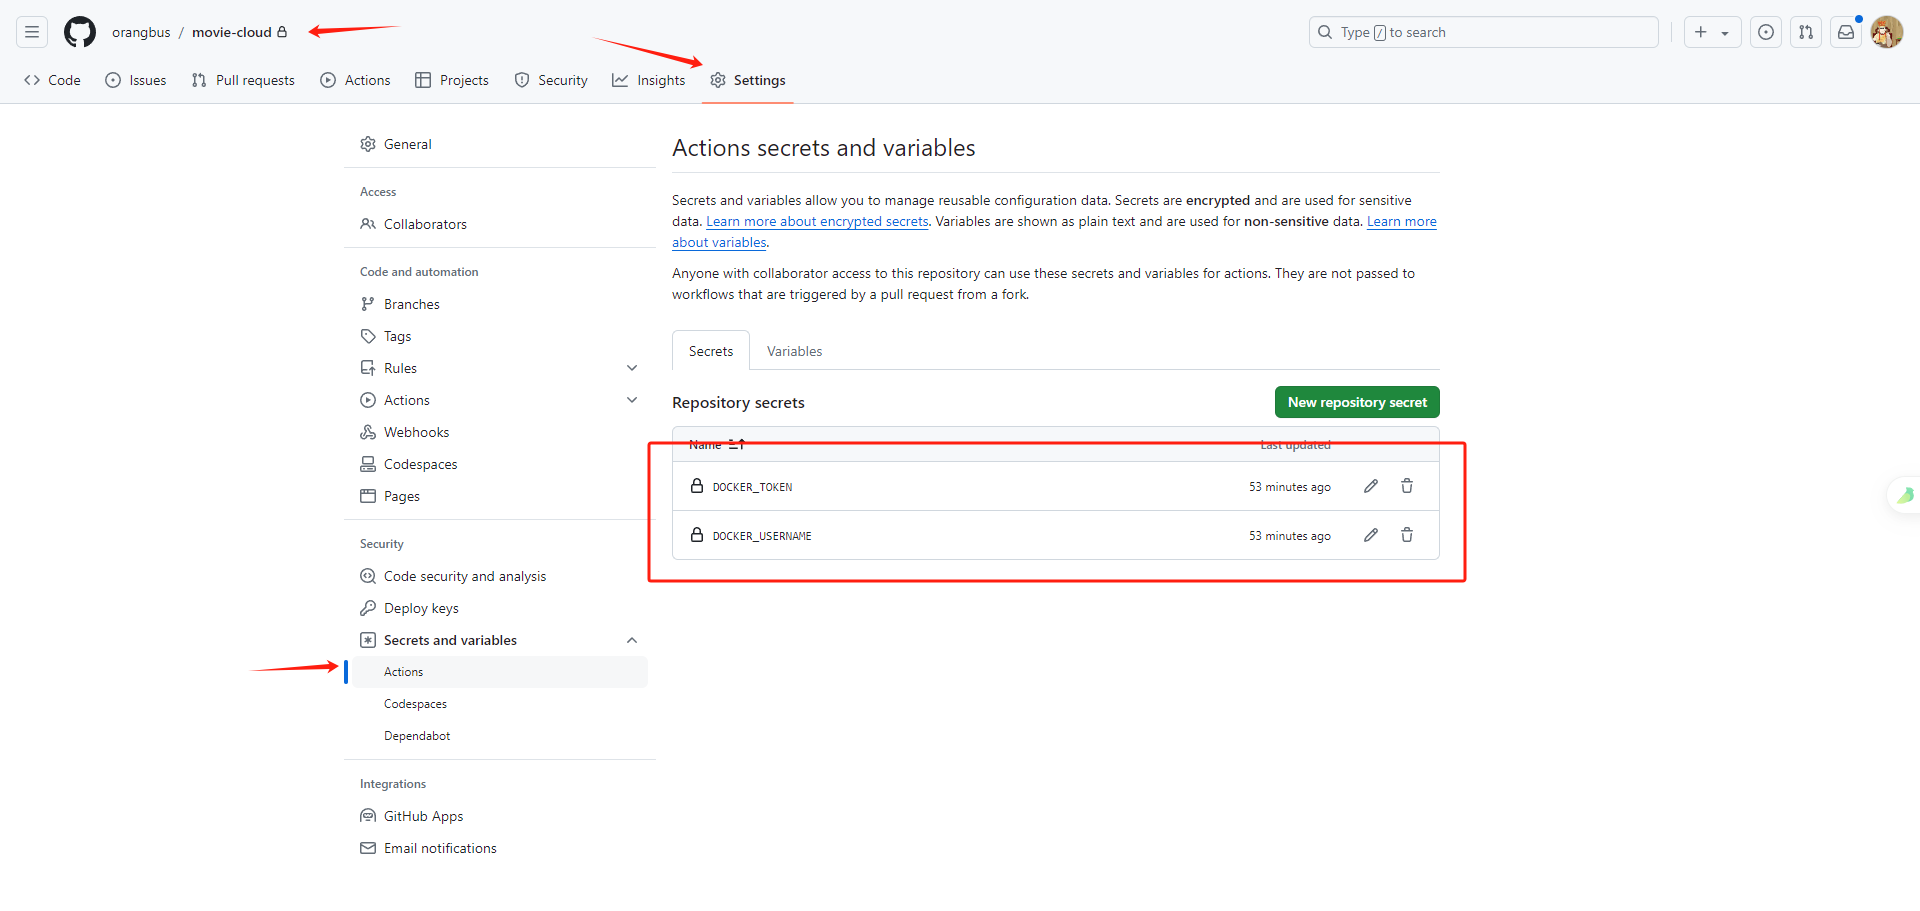Expand the Actions sidebar section chevron
Viewport: 1920px width, 911px height.
click(x=632, y=400)
